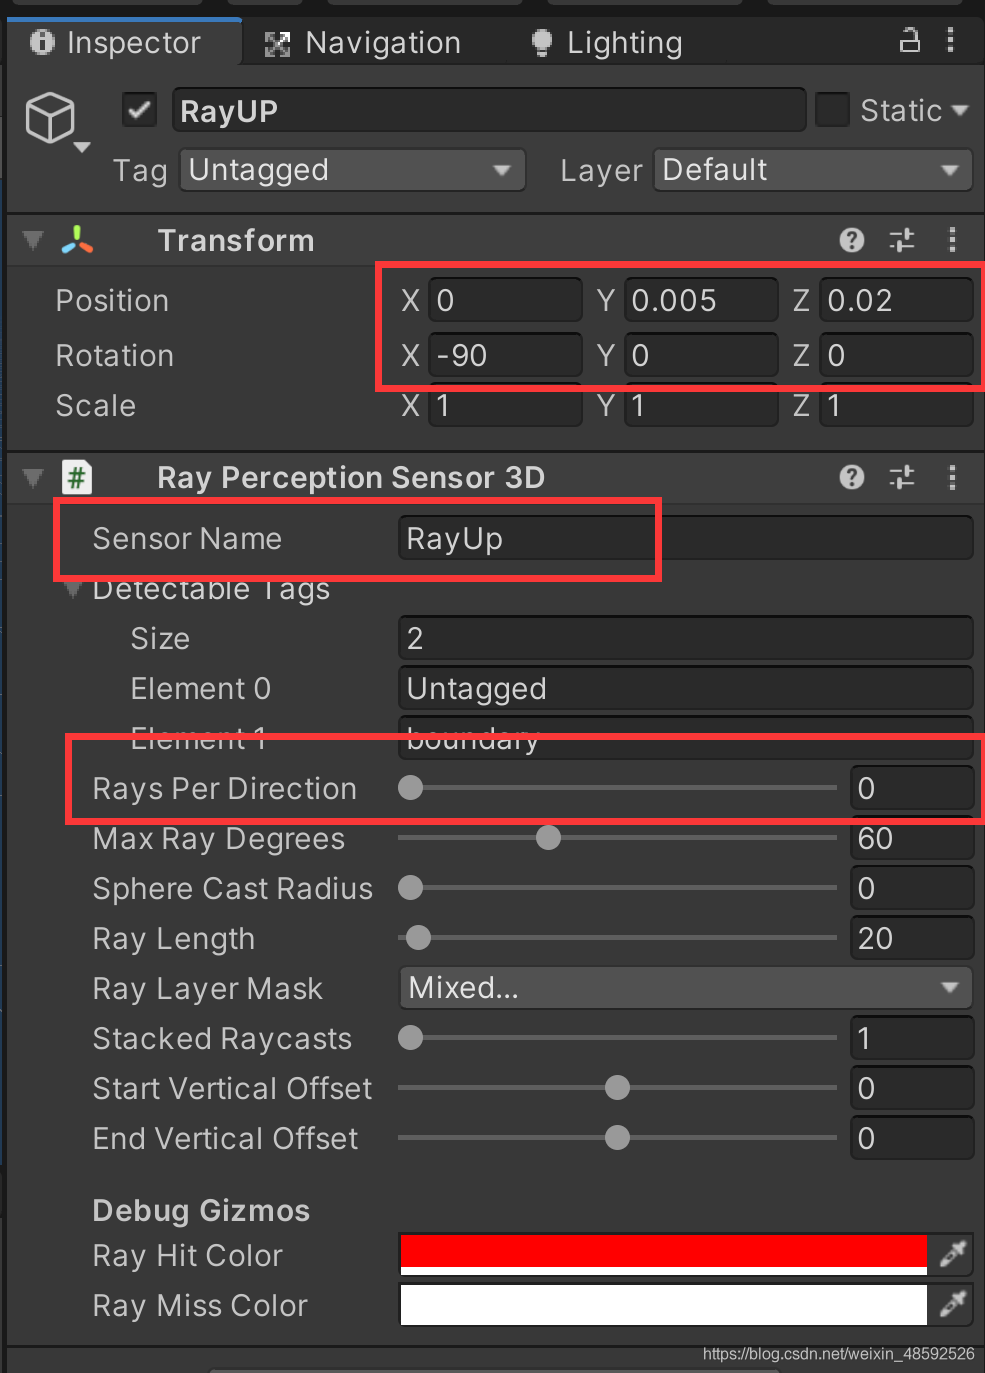985x1373 pixels.
Task: Enable the Static checkbox
Action: coord(832,110)
